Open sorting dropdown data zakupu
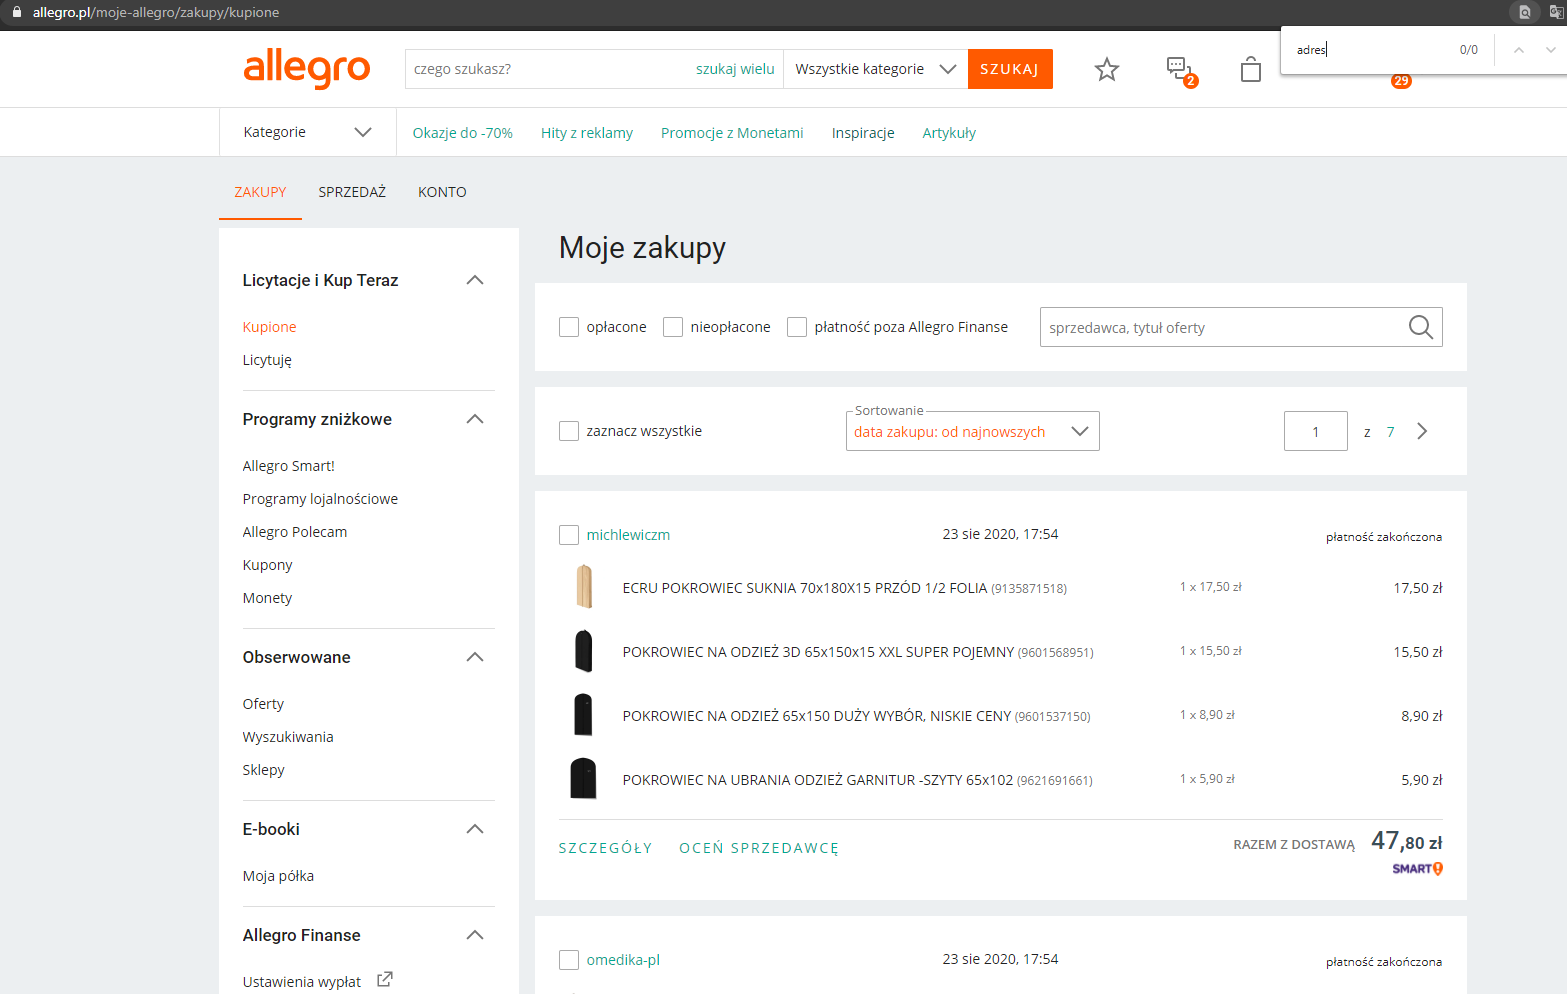Screen dimensions: 1567x994 (972, 431)
